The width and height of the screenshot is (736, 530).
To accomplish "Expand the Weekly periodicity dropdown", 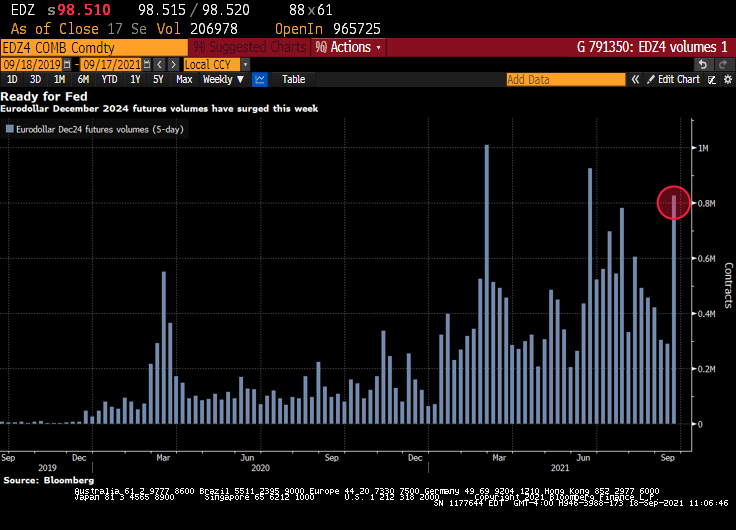I will pyautogui.click(x=223, y=79).
